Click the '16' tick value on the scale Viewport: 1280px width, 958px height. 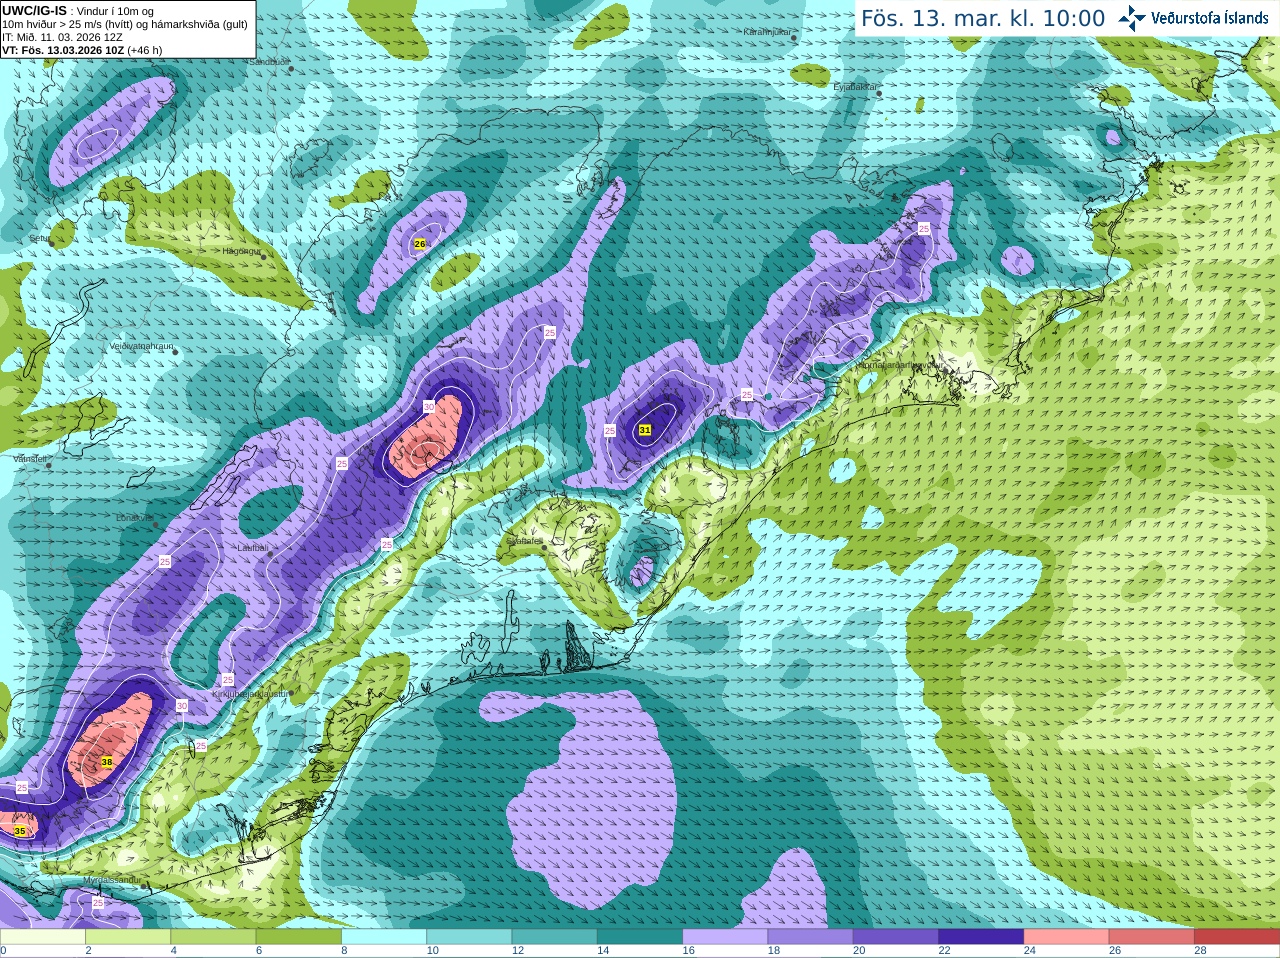coord(688,951)
